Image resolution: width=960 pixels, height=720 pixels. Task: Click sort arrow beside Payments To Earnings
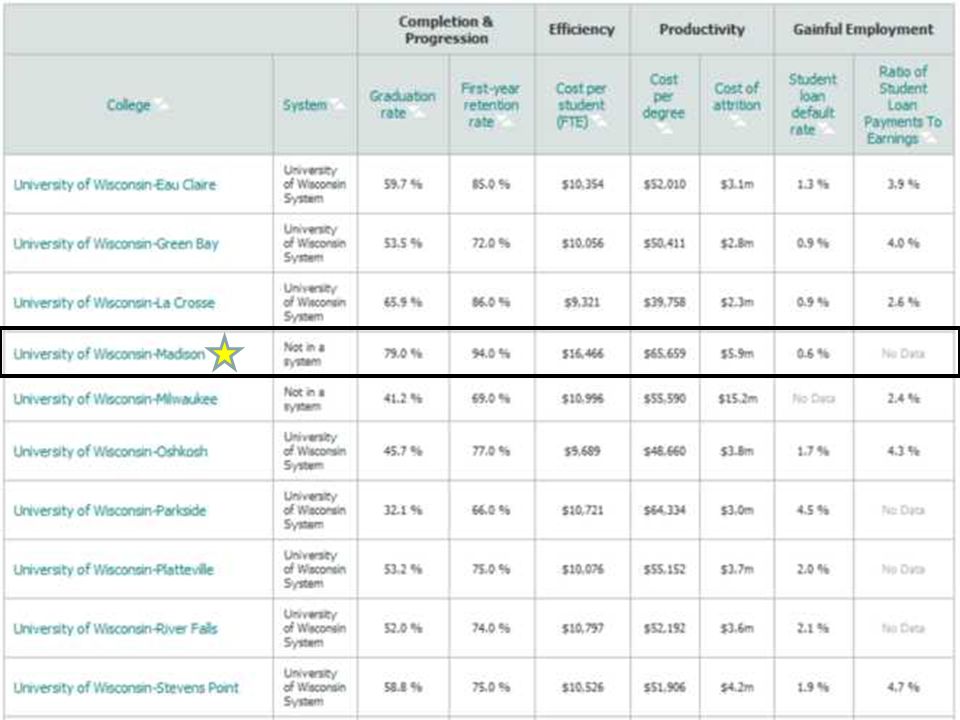pyautogui.click(x=929, y=139)
